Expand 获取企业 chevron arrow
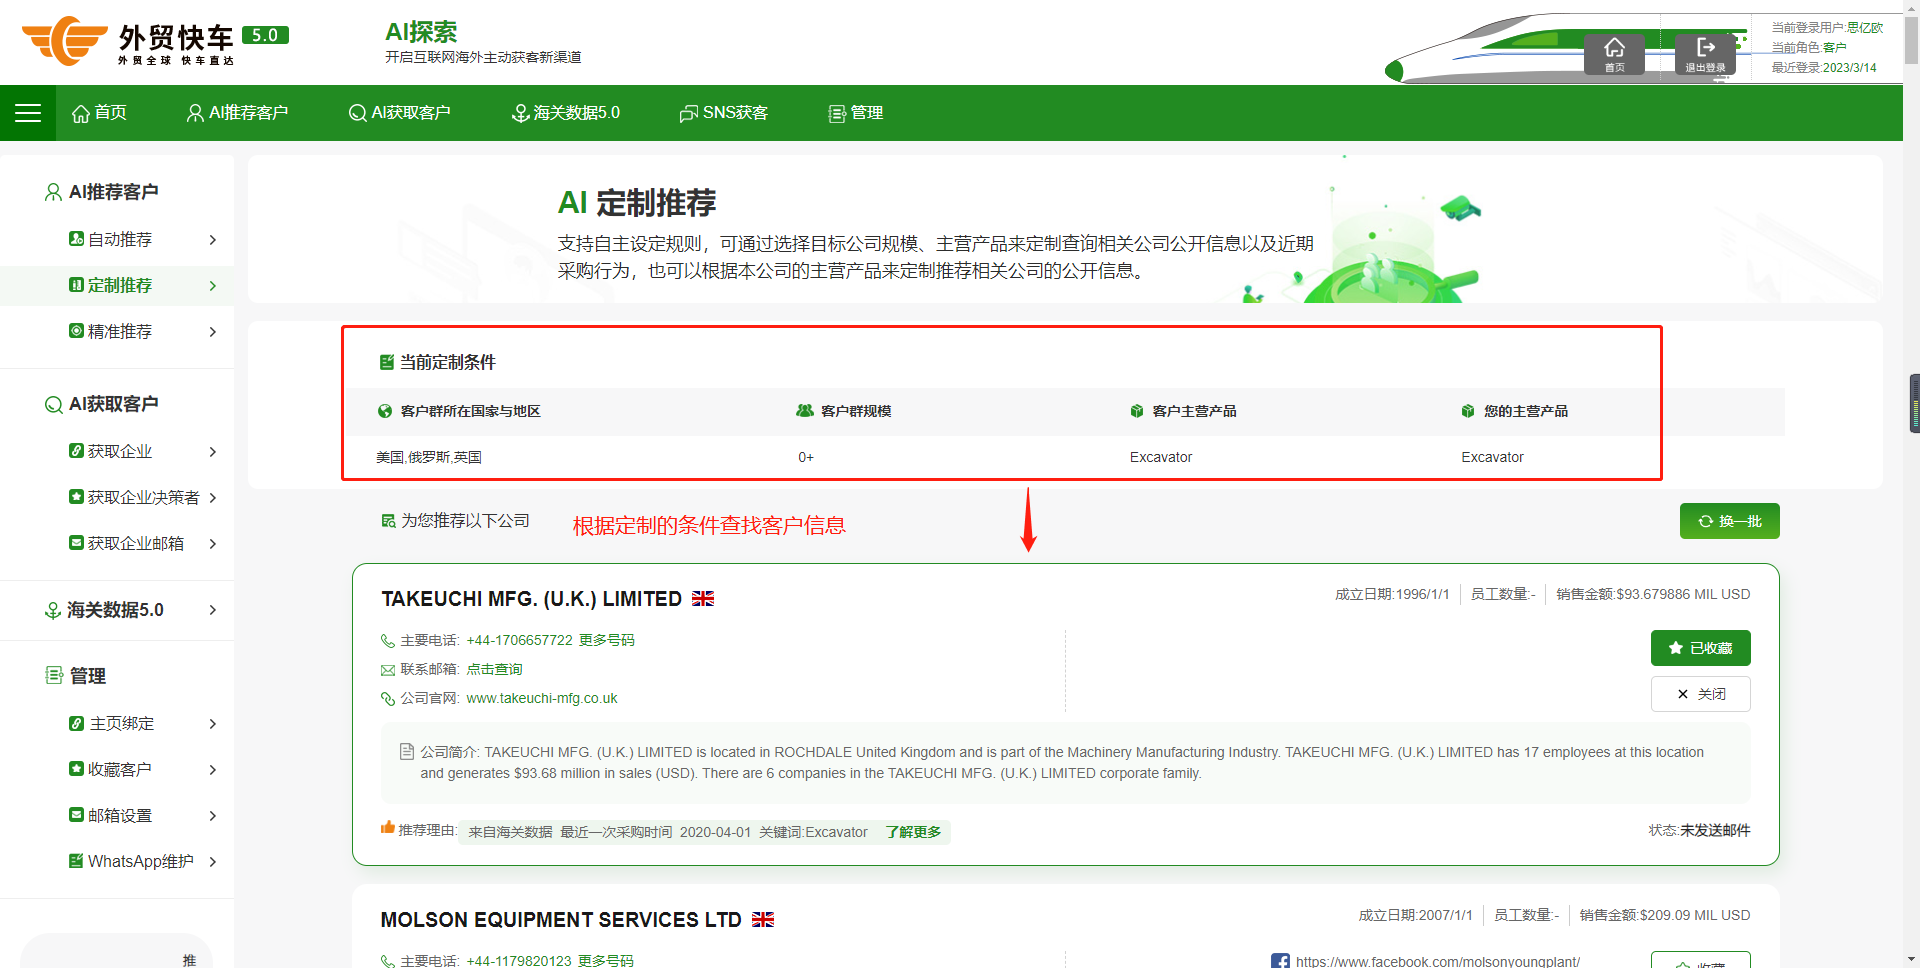This screenshot has height=968, width=1920. point(213,452)
